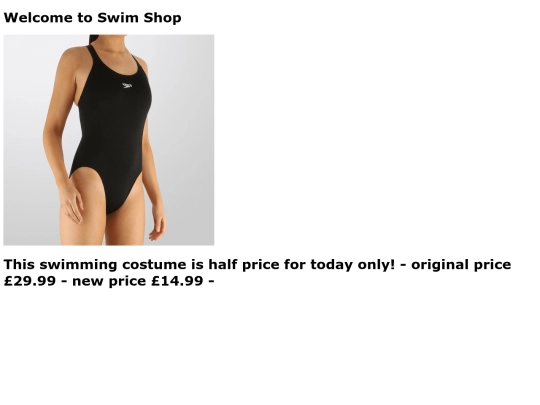Click the word 'swimming' in the description
The image size is (540, 405).
[x=79, y=265]
